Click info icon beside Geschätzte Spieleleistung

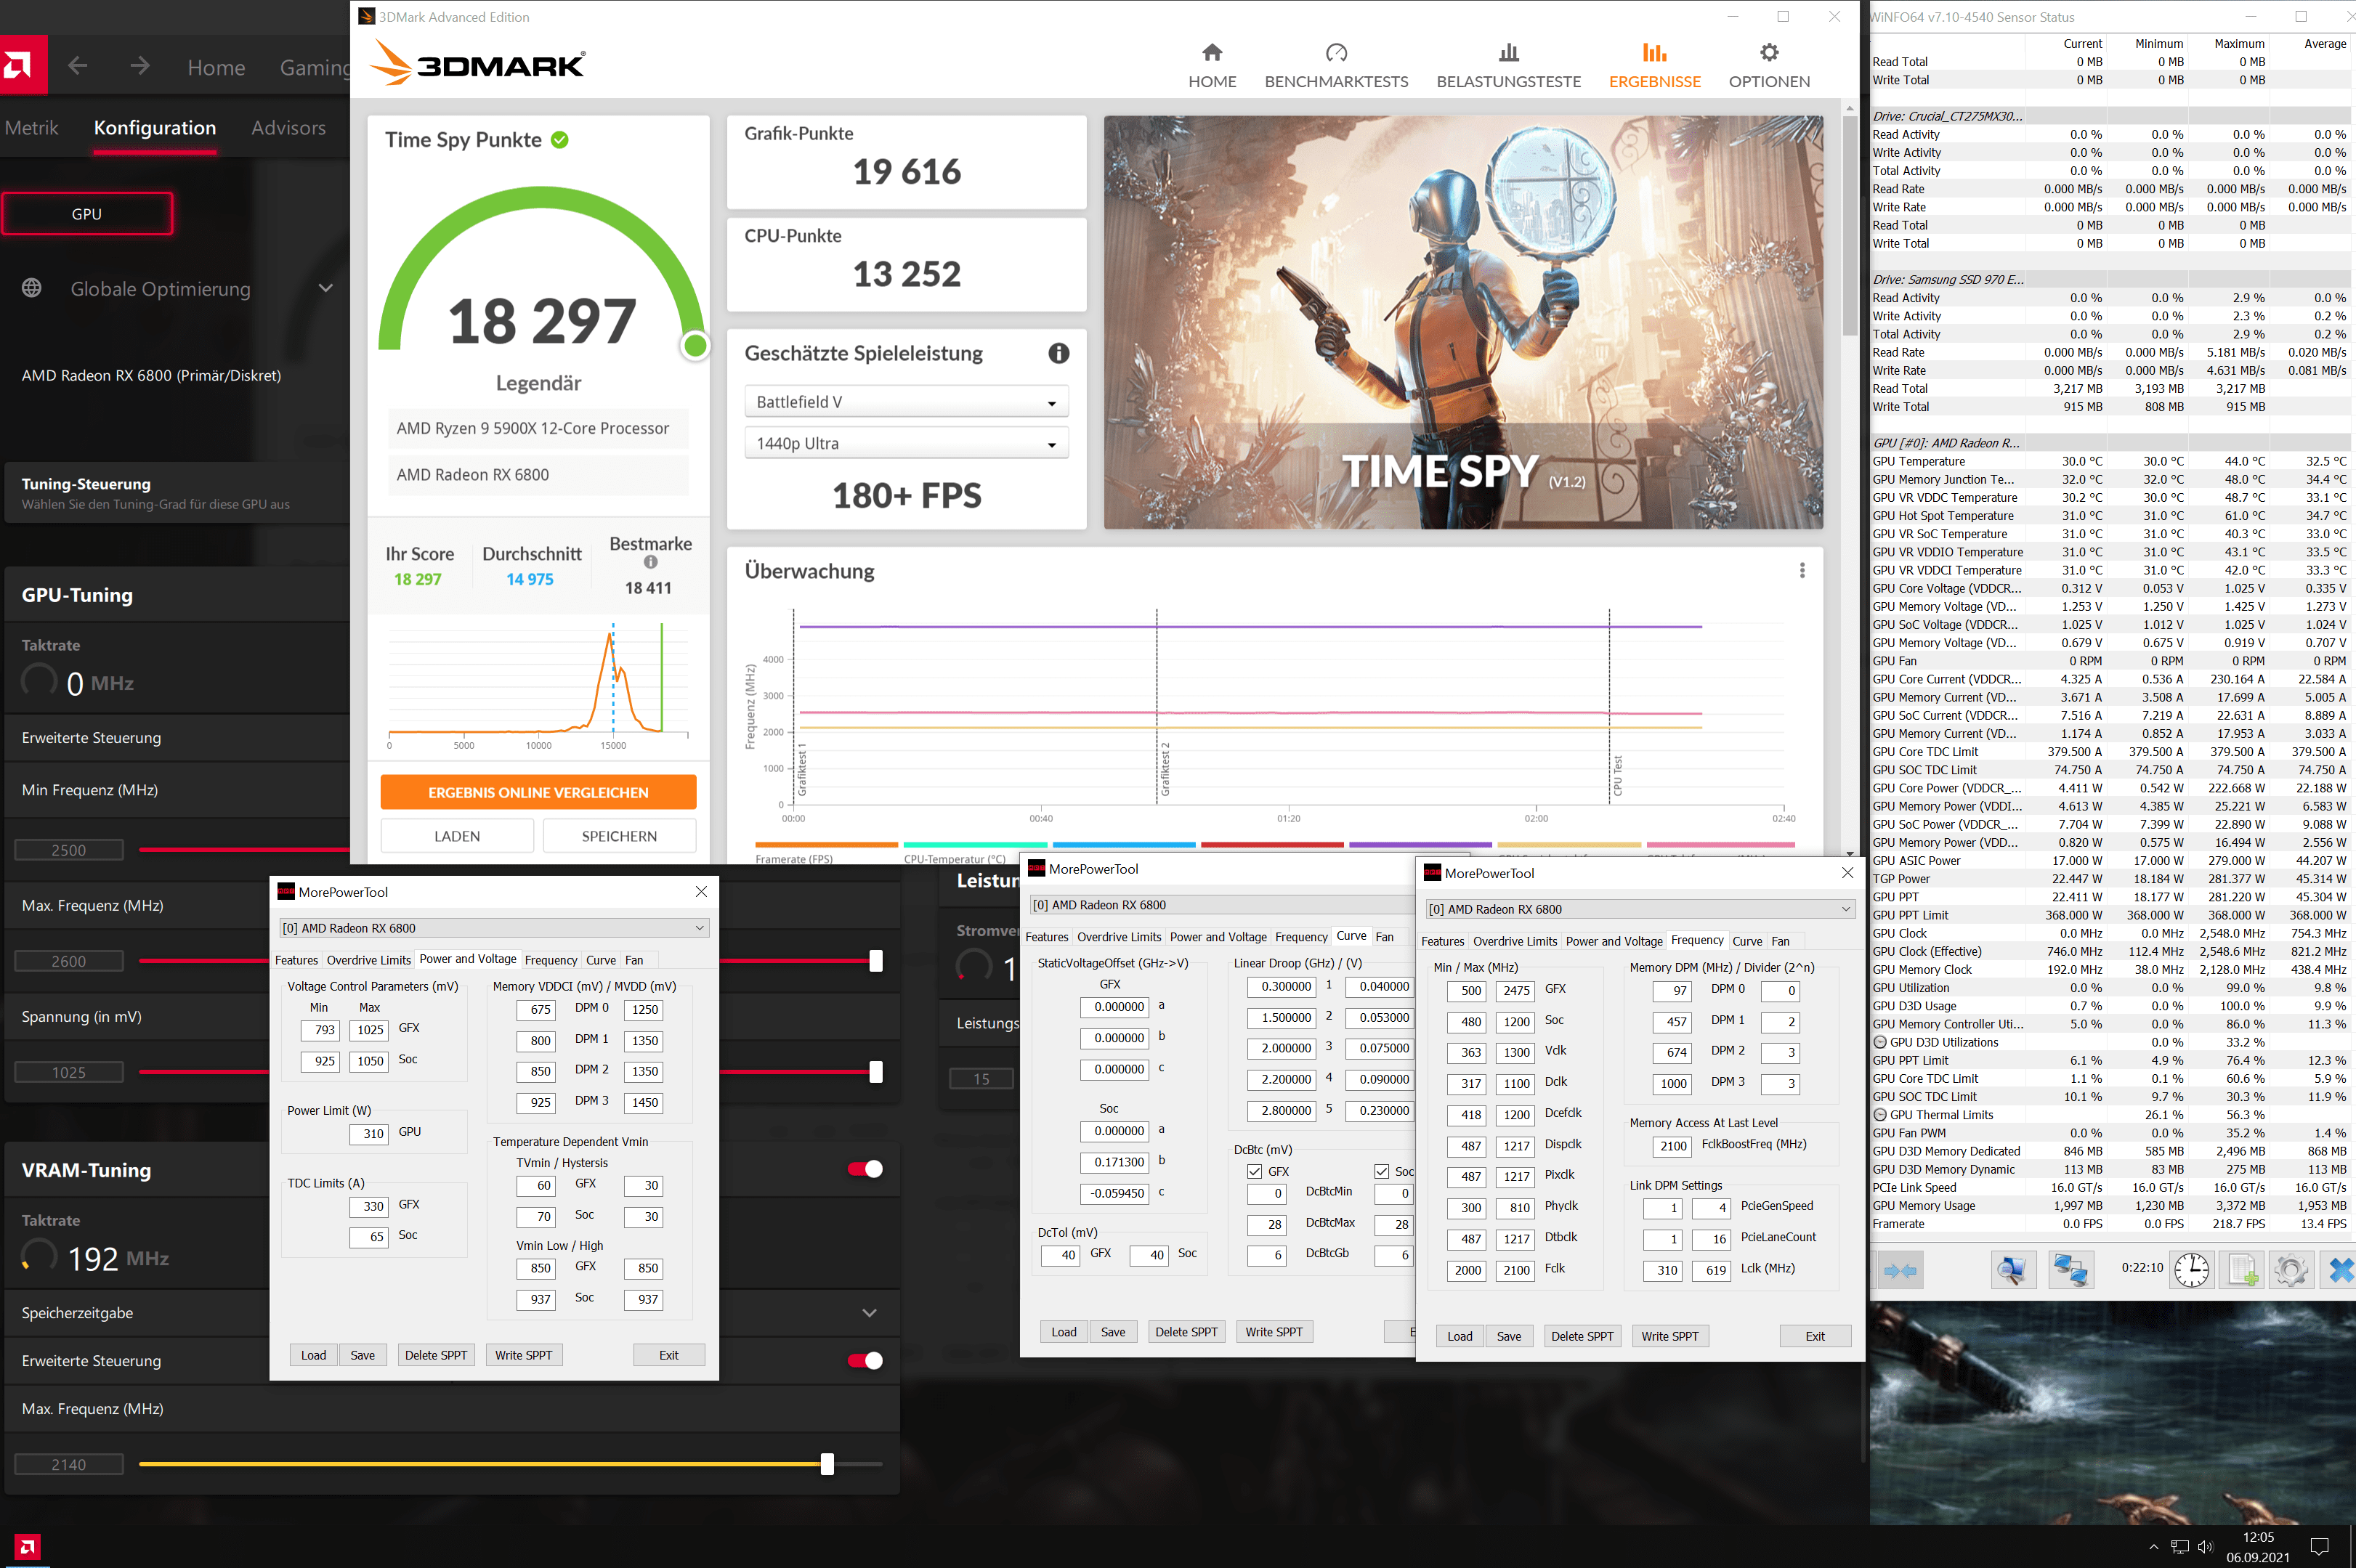point(1058,353)
